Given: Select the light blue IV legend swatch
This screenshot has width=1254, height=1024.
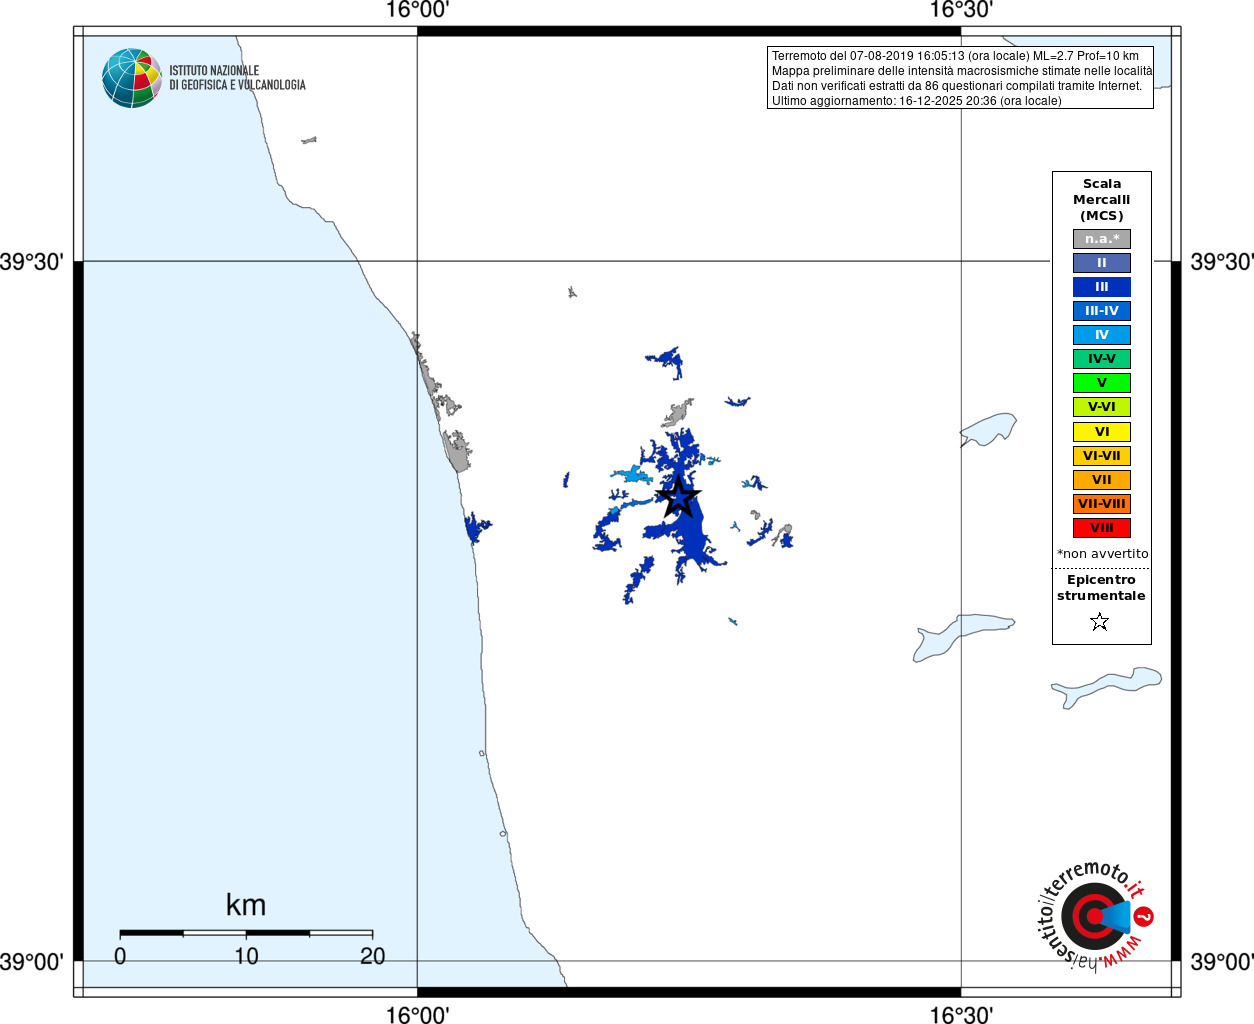Looking at the screenshot, I should (x=1102, y=335).
